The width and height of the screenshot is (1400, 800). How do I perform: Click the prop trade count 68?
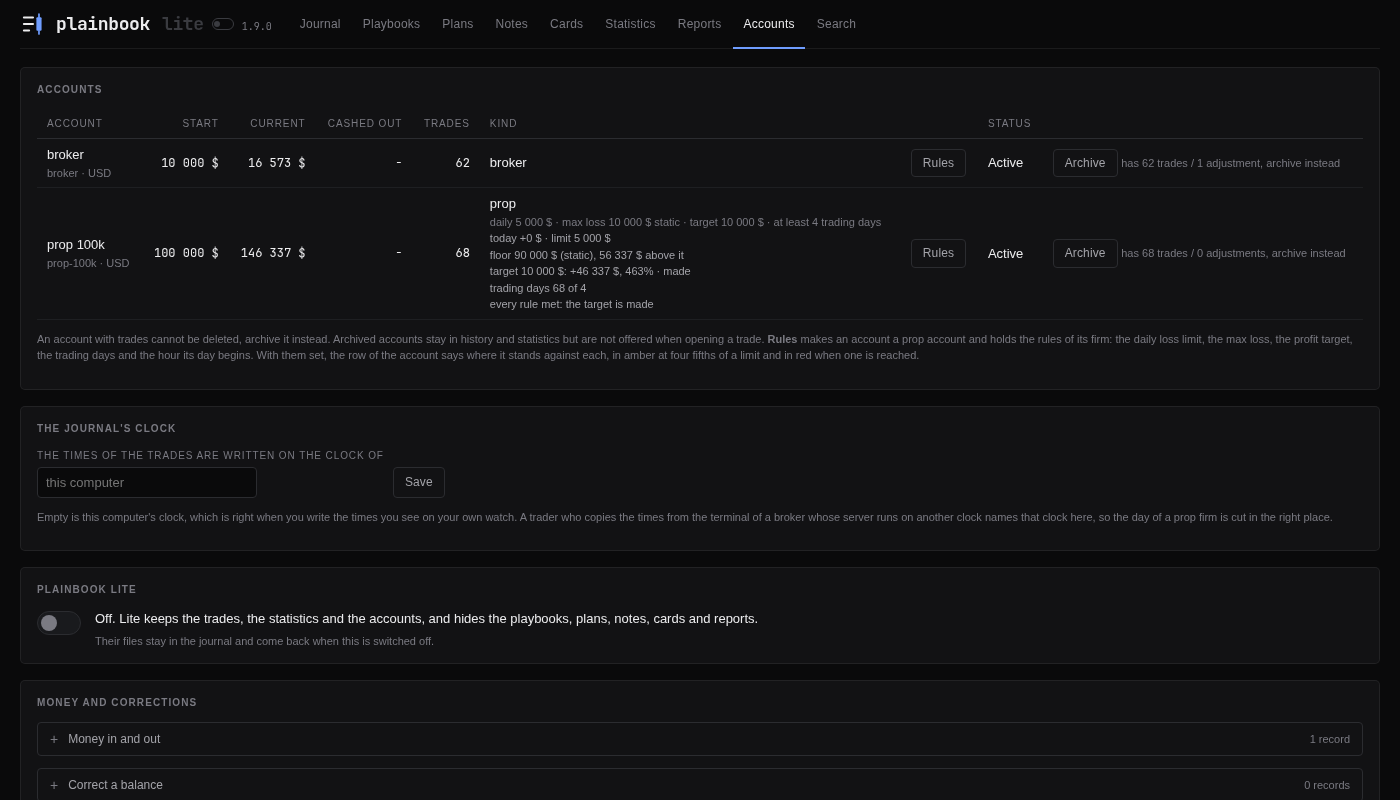[x=462, y=253]
